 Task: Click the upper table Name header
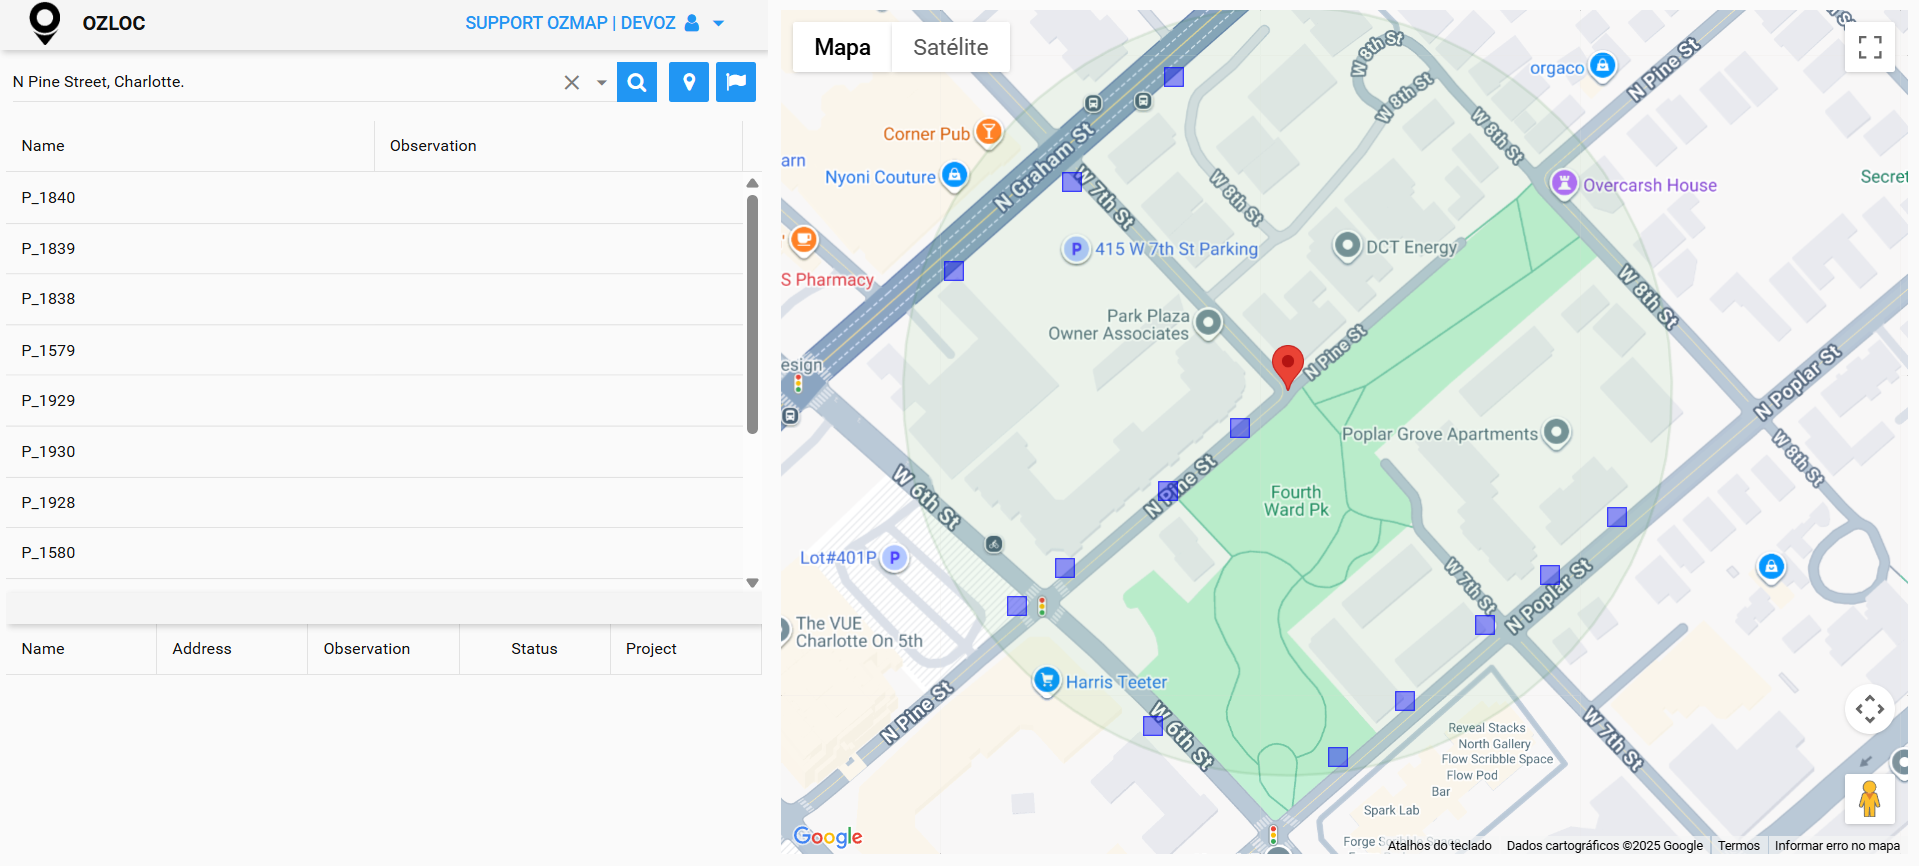190,146
